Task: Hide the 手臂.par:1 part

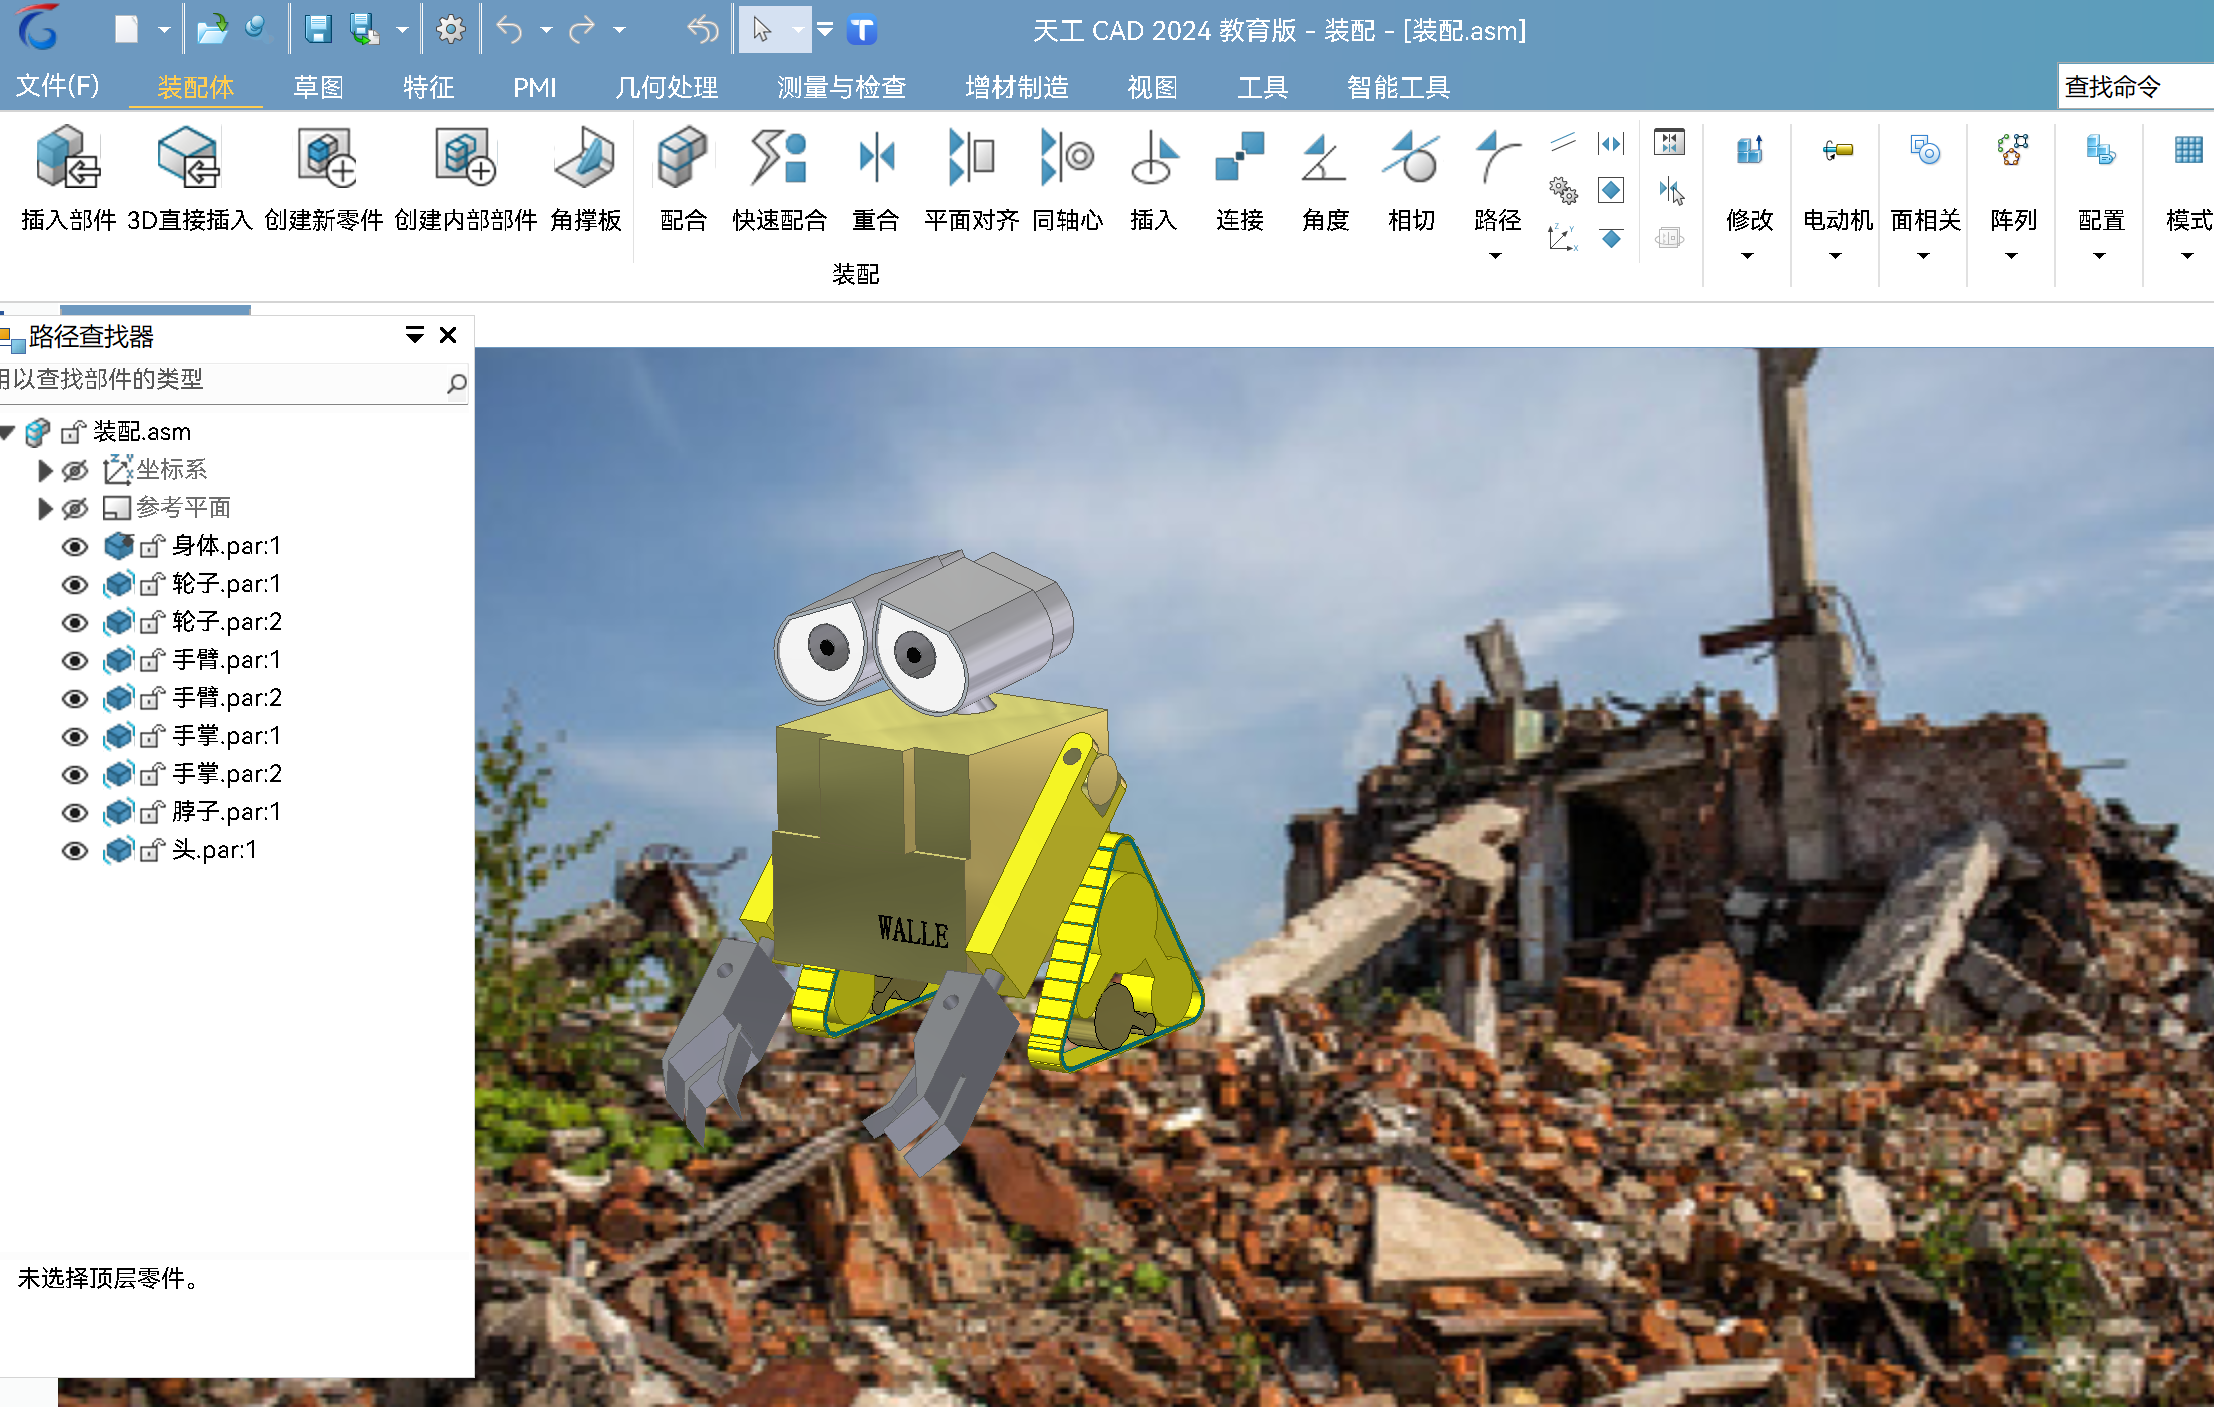Action: [75, 661]
